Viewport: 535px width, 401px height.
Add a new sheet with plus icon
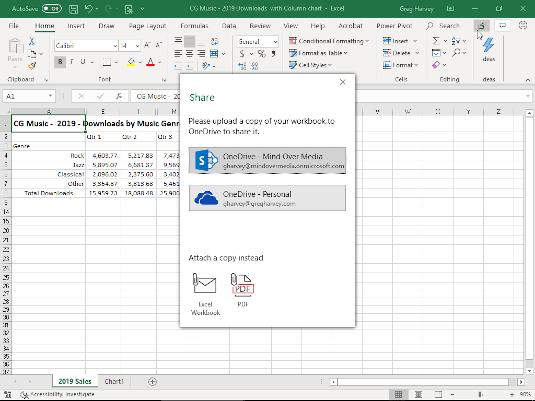153,382
